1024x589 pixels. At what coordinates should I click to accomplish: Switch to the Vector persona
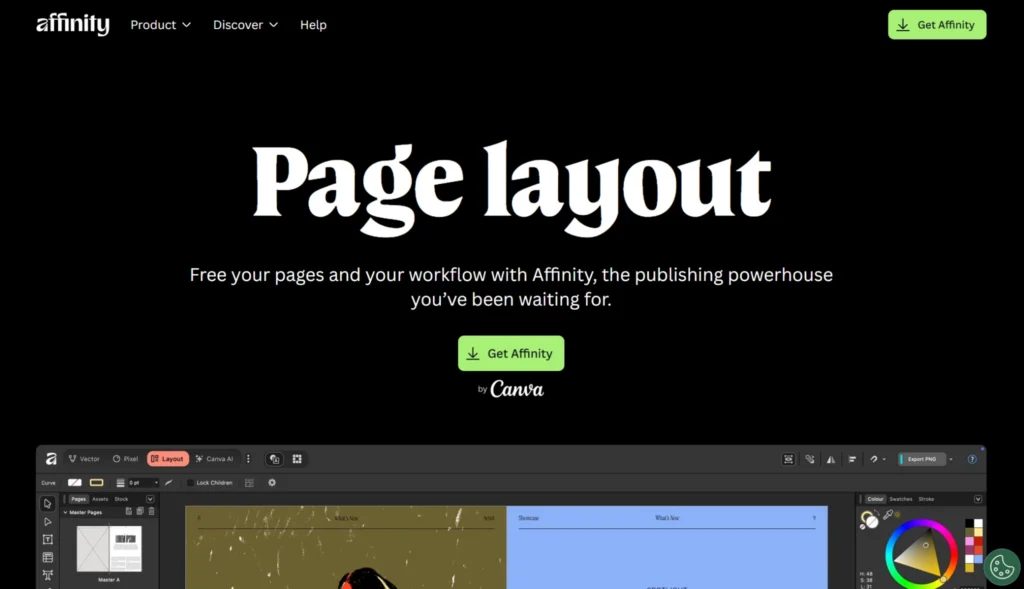[84, 459]
